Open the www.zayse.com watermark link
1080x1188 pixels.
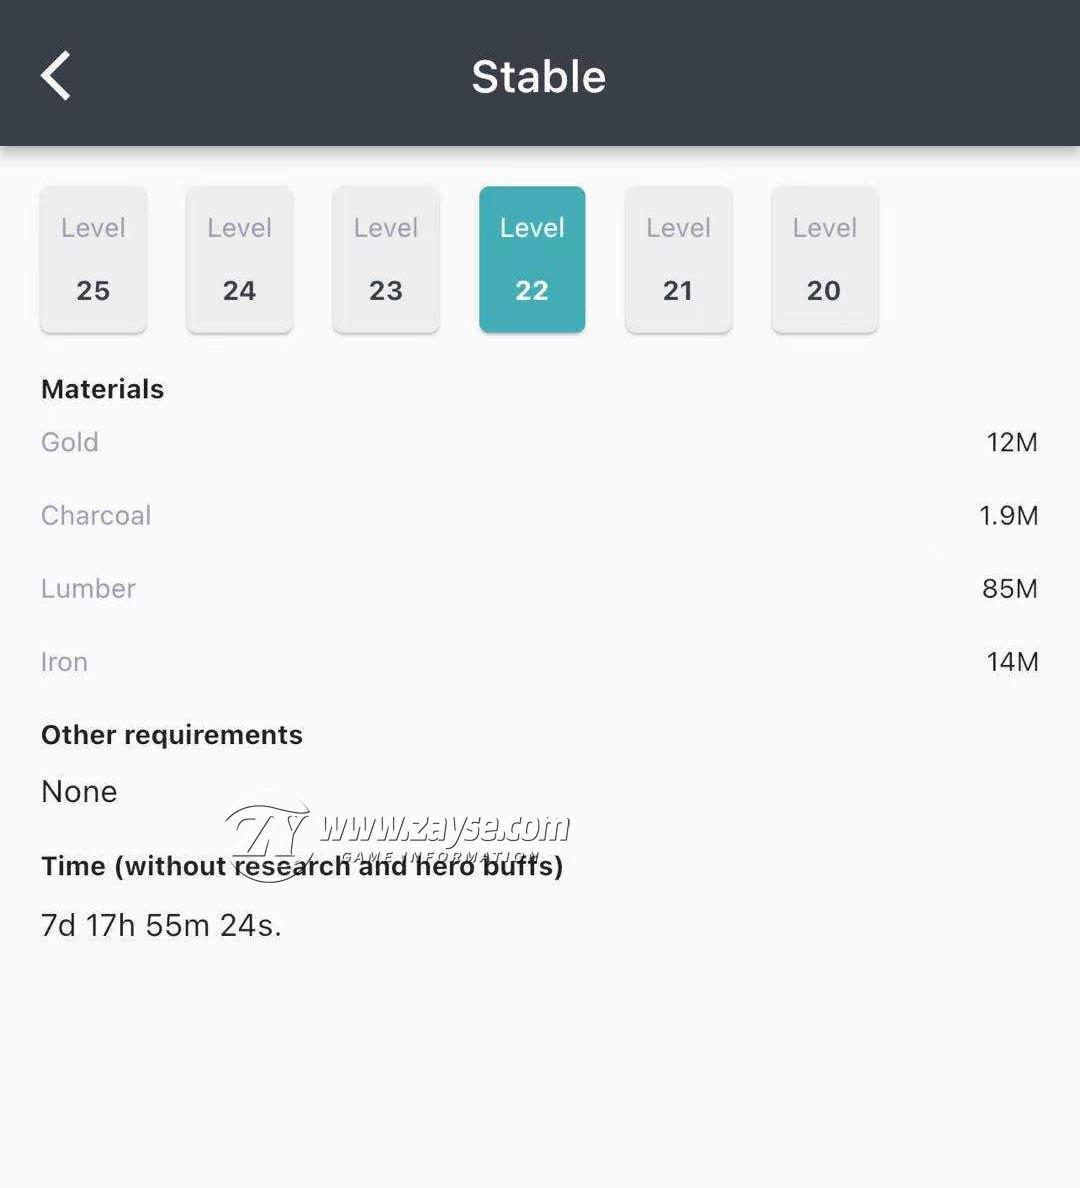(x=444, y=827)
